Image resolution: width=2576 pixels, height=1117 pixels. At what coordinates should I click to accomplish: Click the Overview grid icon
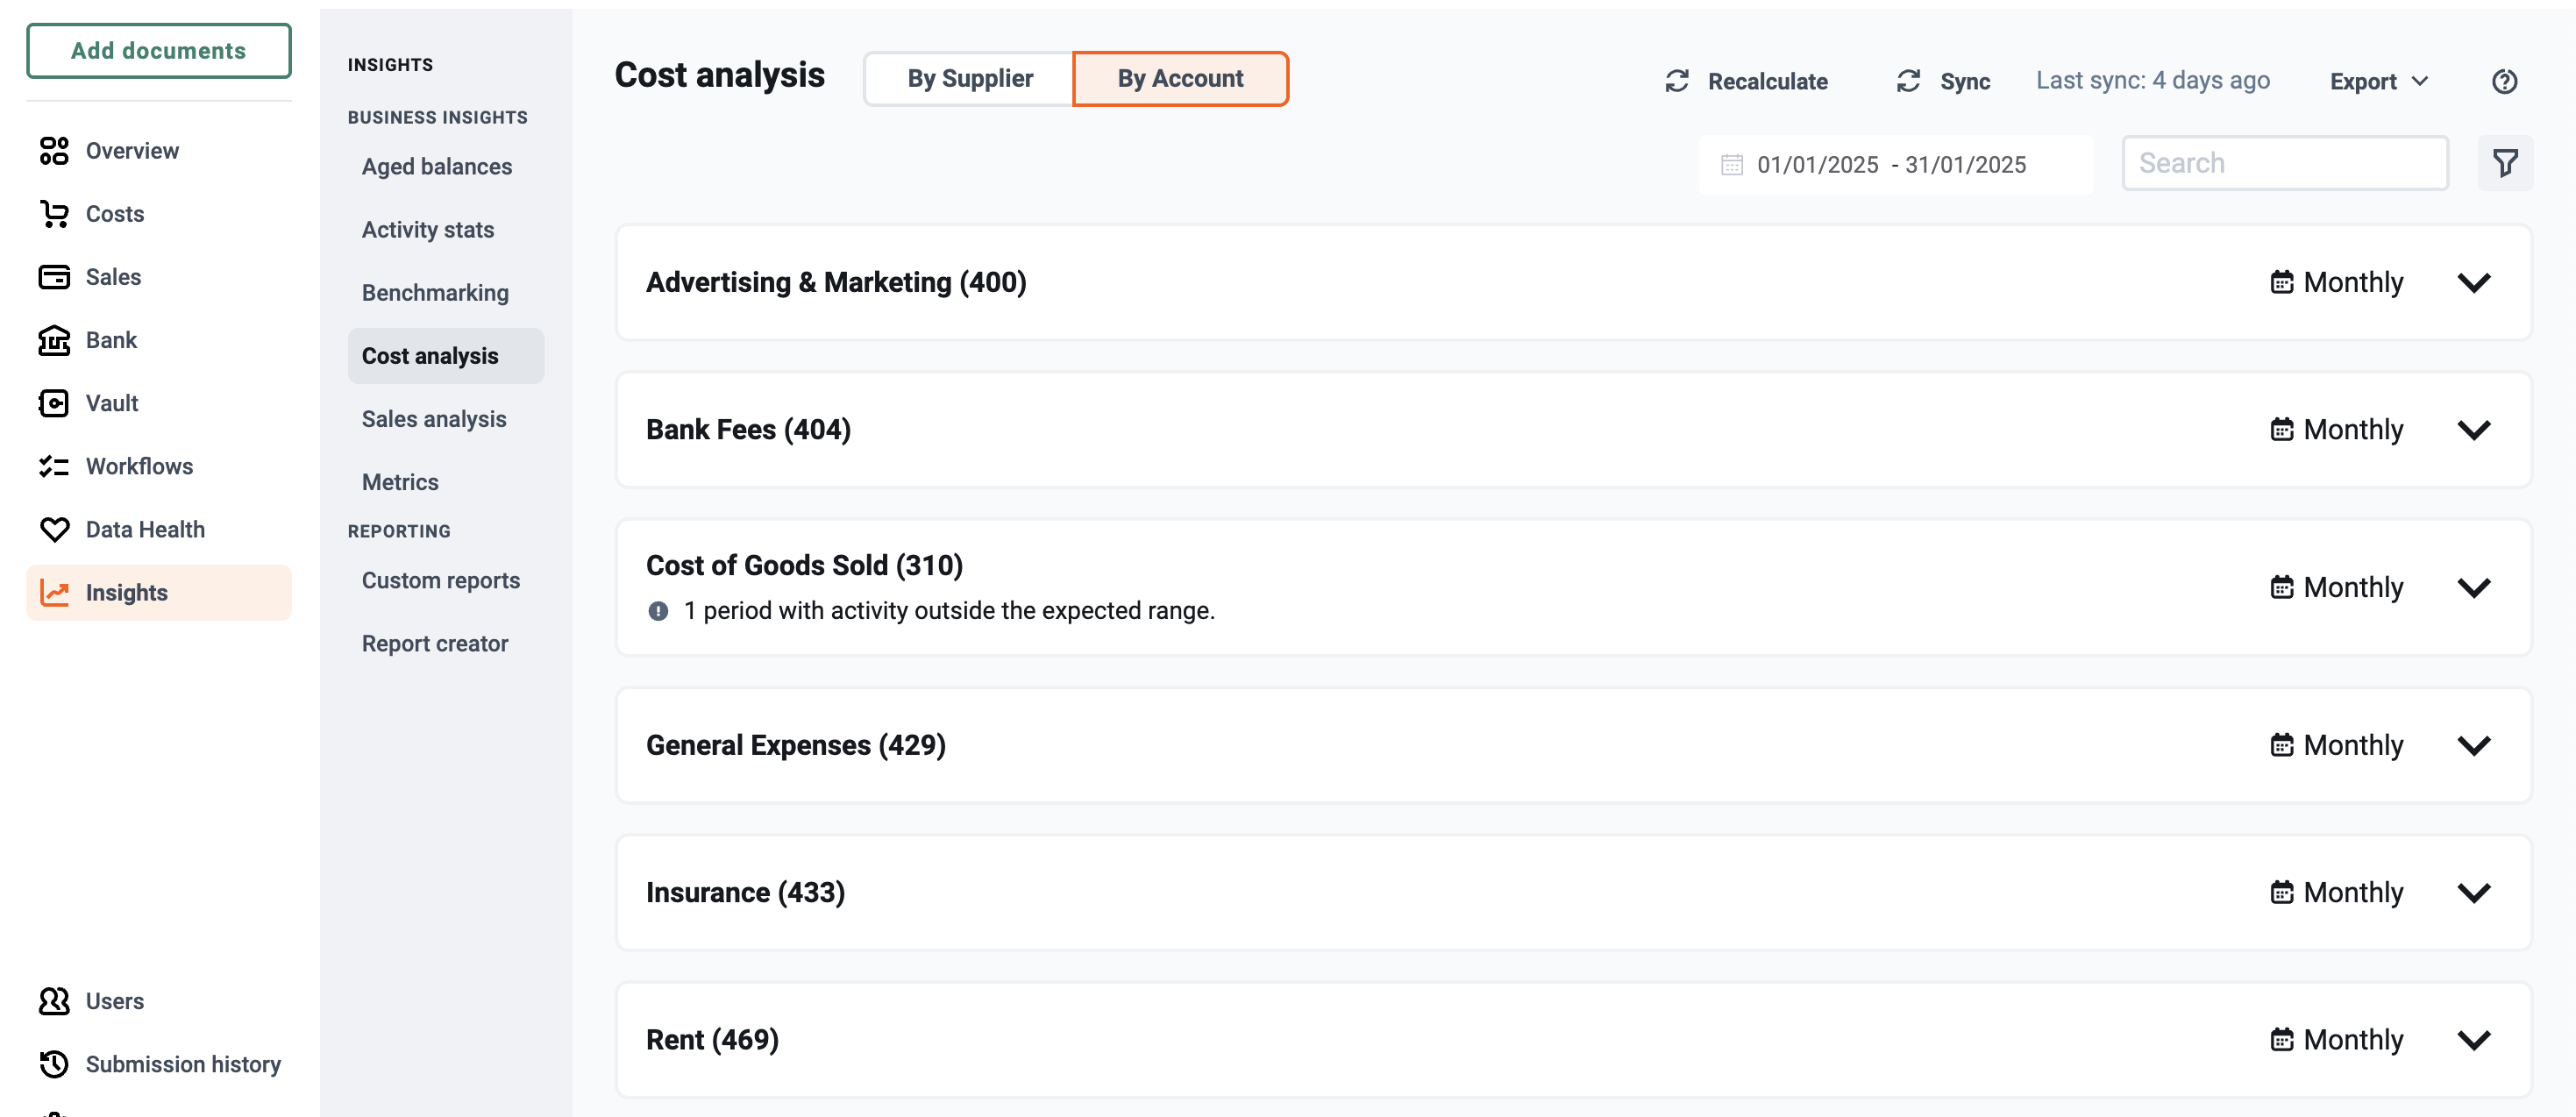tap(54, 151)
